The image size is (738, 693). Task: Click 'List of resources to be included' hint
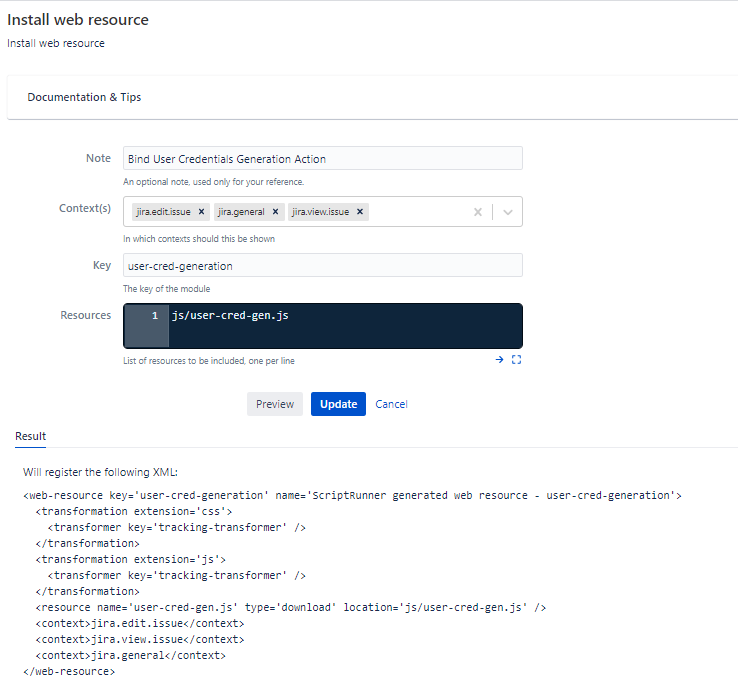point(209,361)
